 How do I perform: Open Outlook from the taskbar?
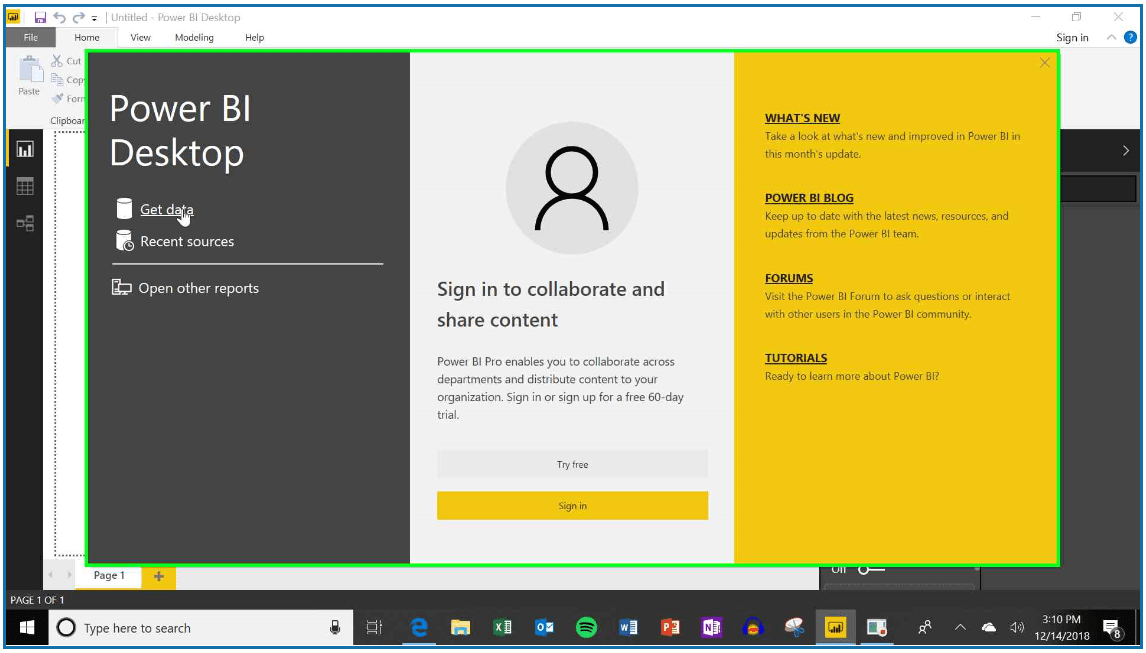544,627
